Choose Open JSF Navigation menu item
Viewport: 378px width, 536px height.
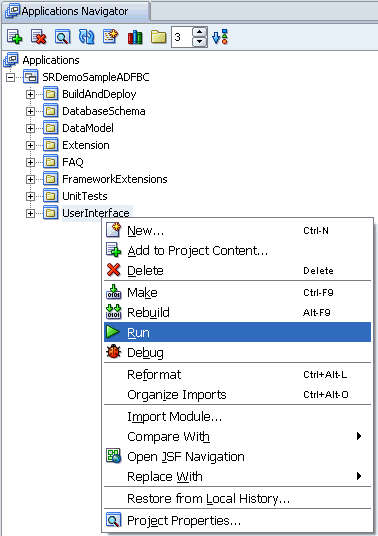(x=238, y=456)
